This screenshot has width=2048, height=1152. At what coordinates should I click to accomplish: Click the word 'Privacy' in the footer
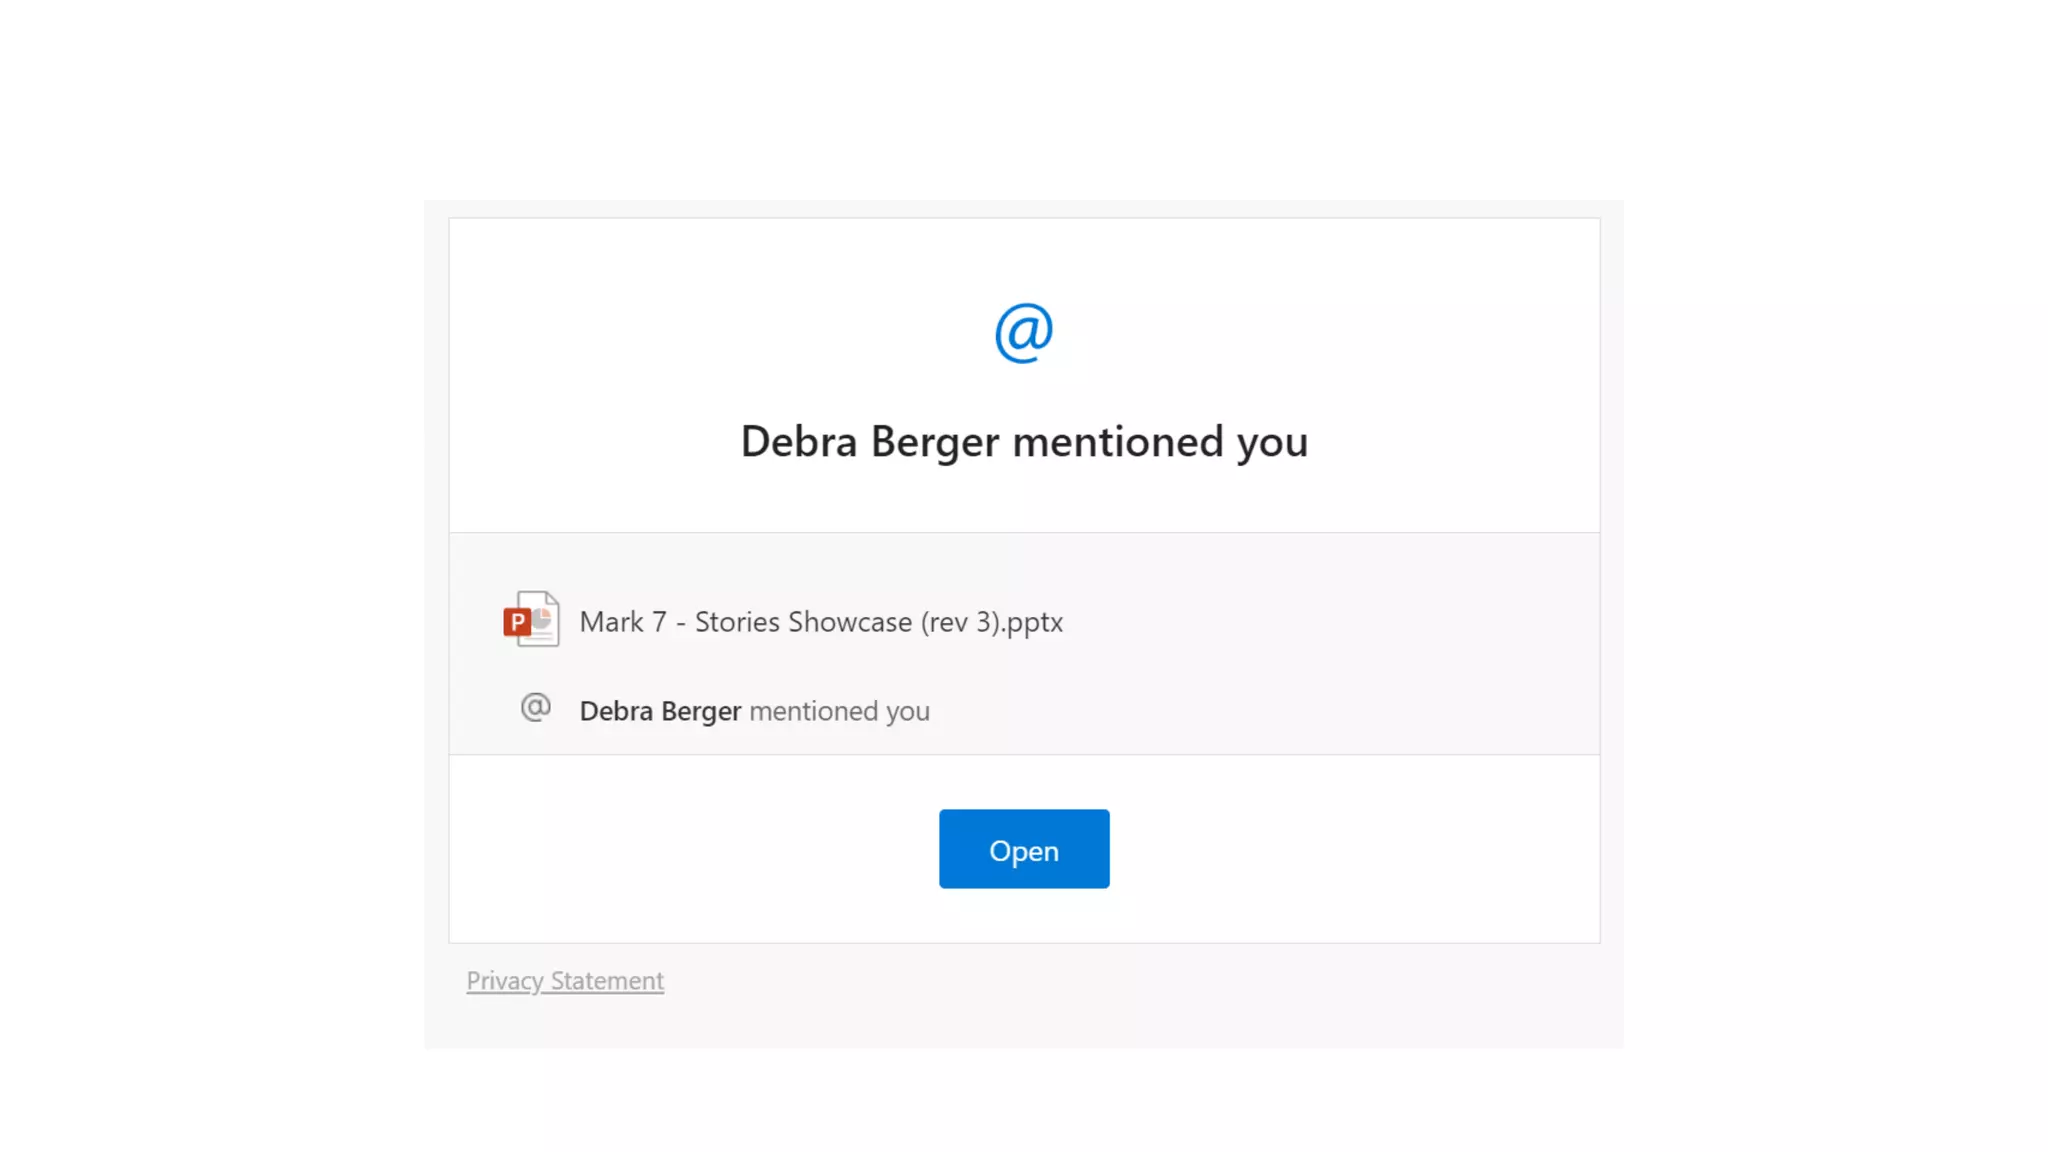(x=505, y=981)
